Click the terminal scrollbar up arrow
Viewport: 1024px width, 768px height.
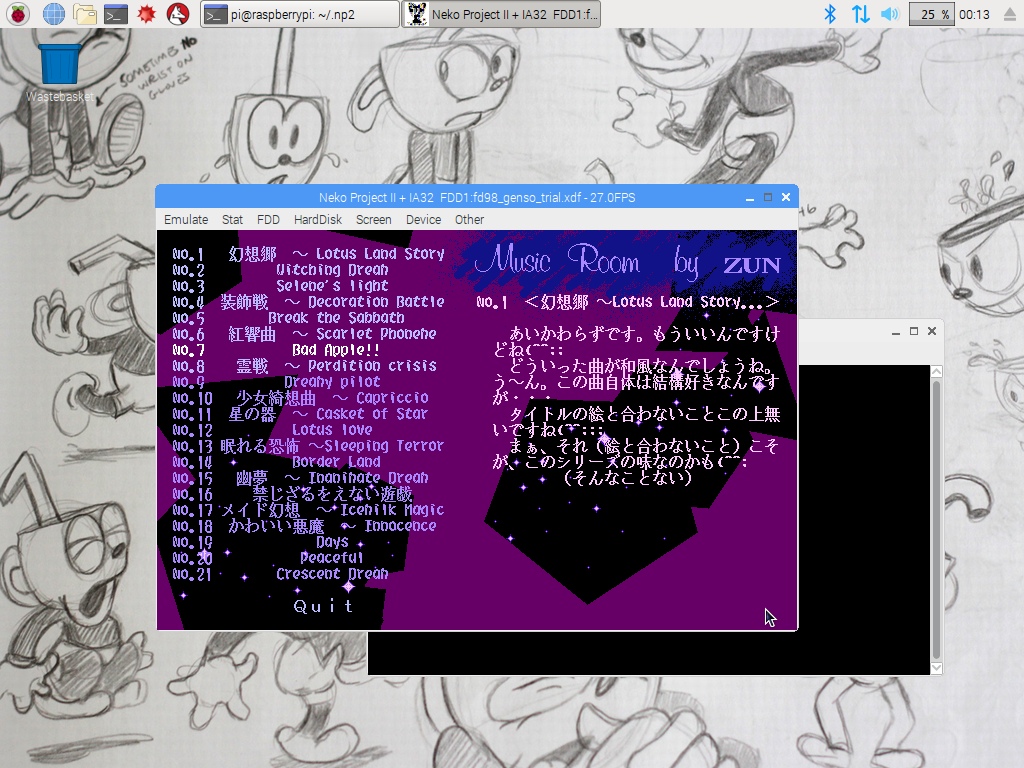tap(936, 372)
